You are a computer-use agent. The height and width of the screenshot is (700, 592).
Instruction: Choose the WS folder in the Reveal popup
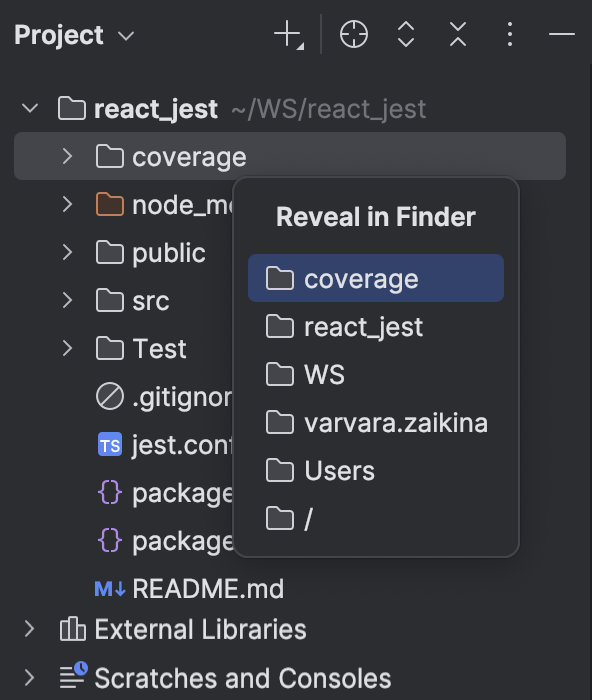click(x=376, y=374)
